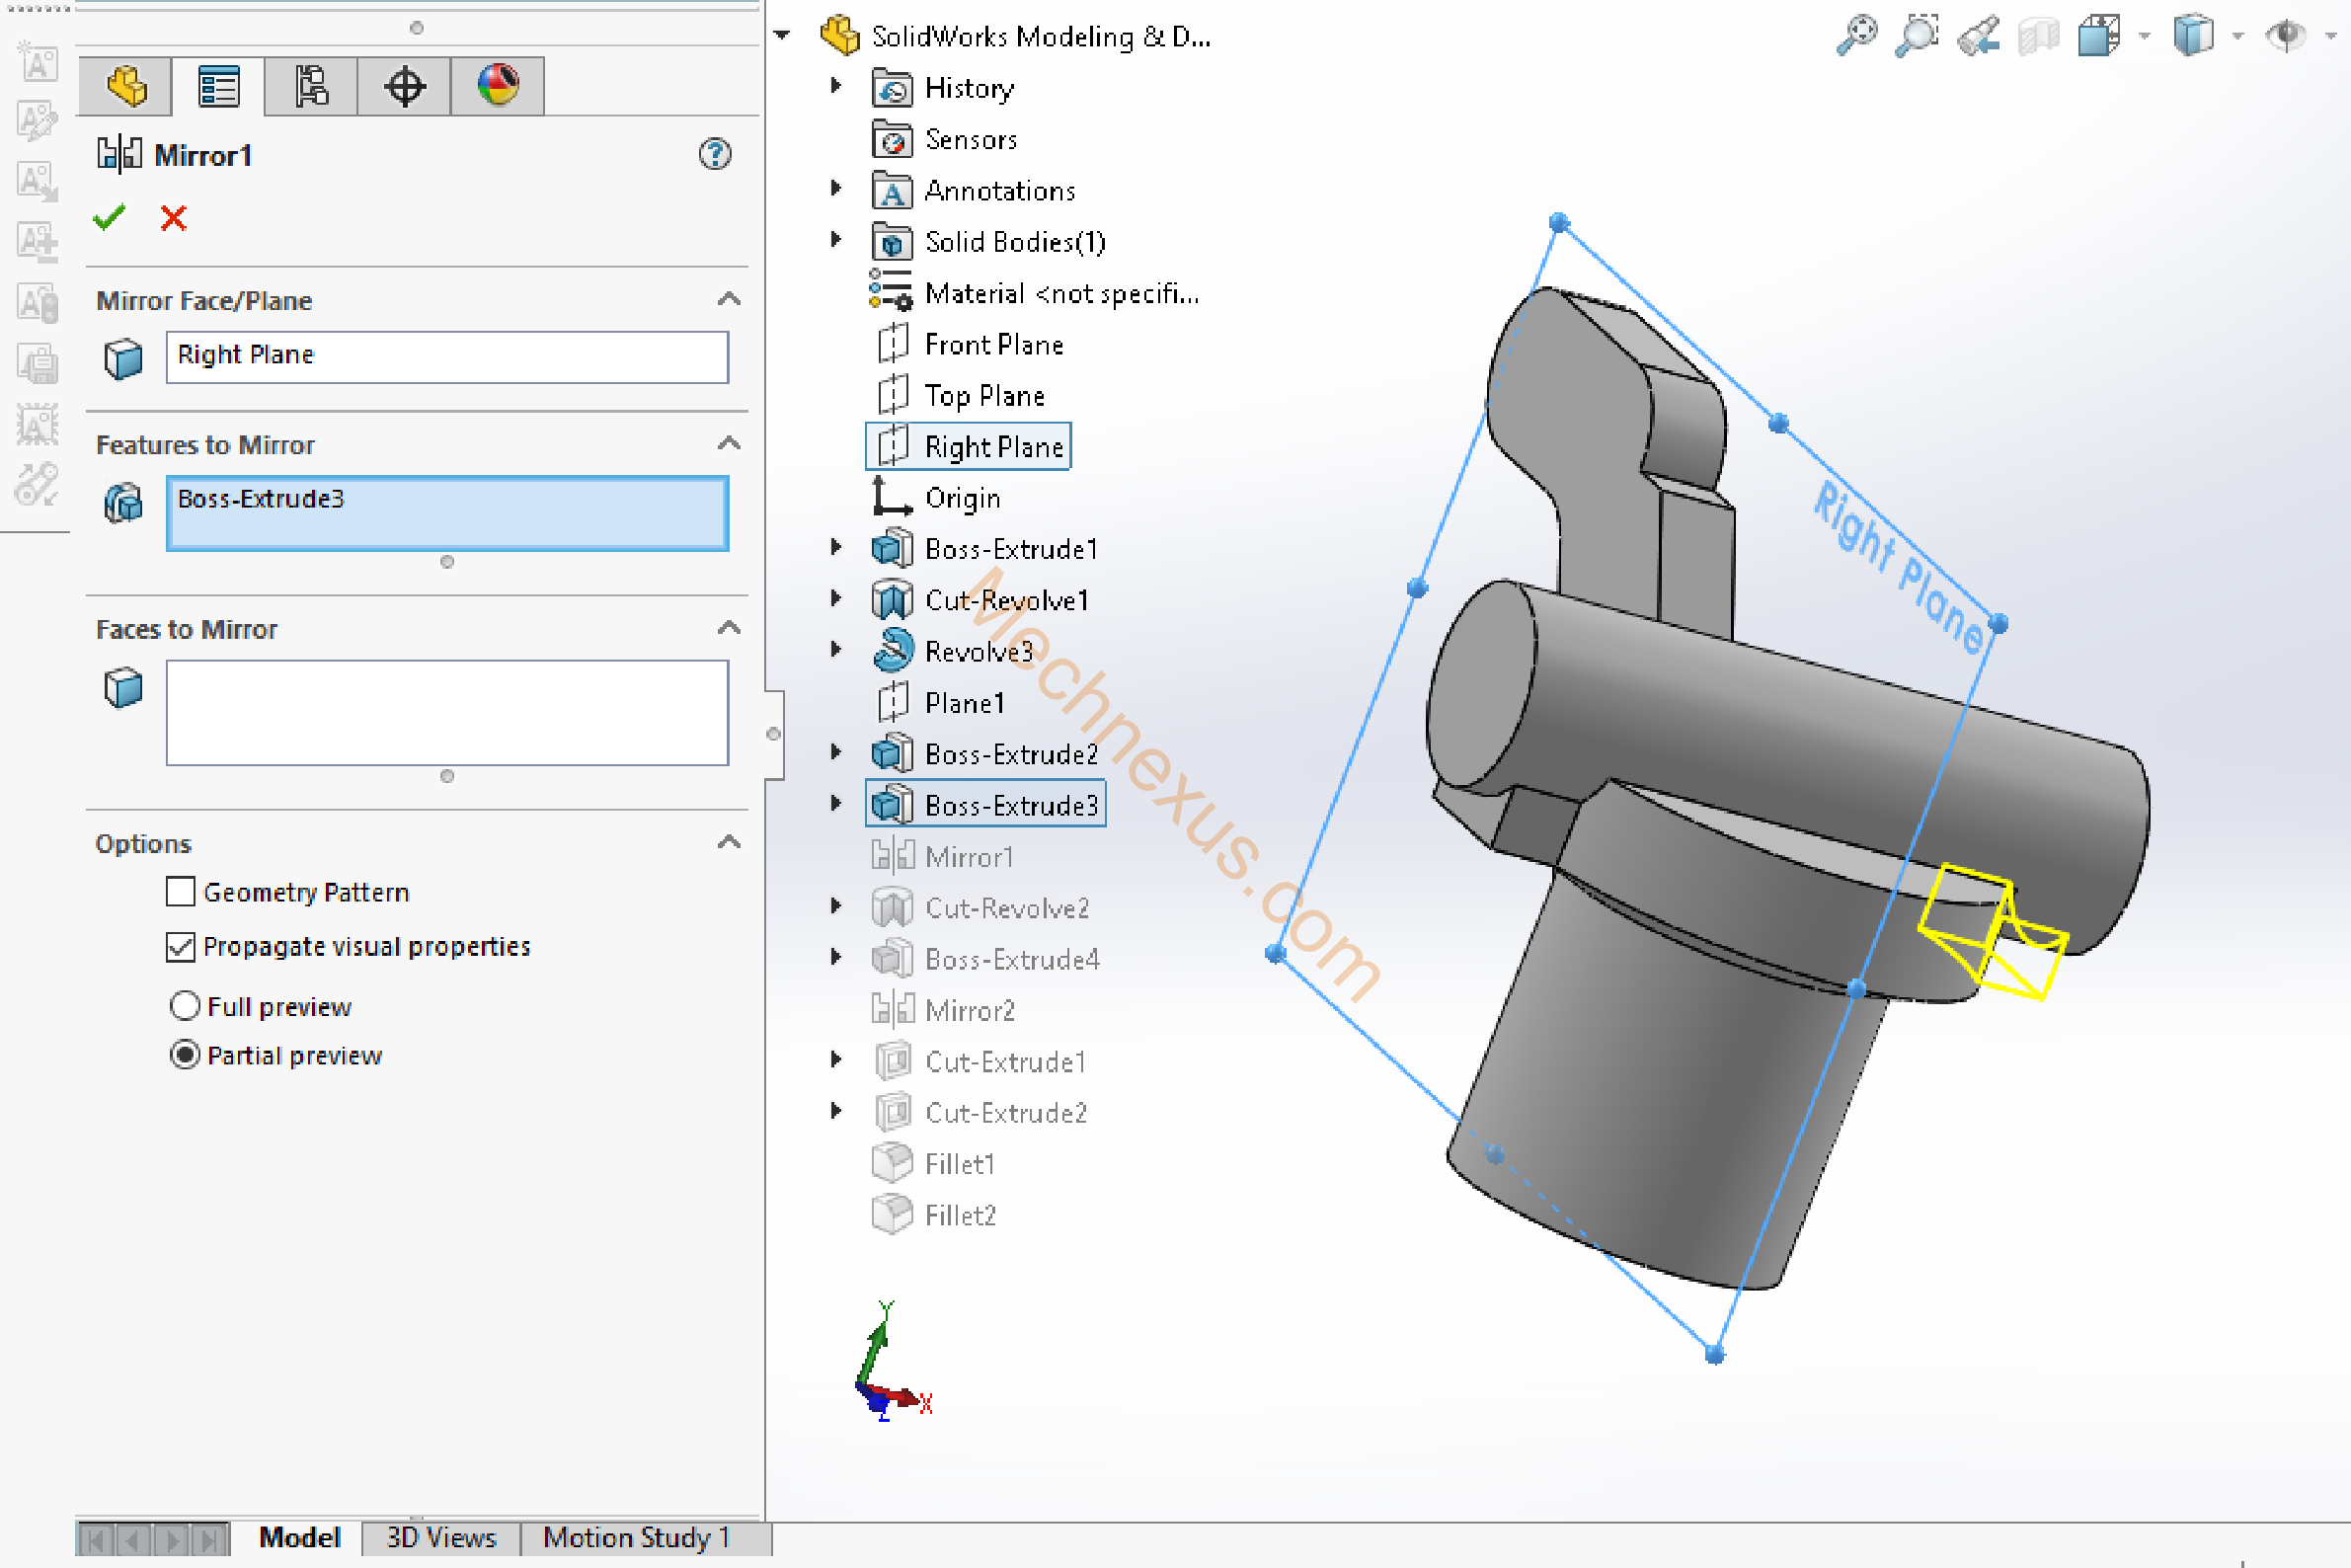Uncheck Propagate visual properties
Screen dimensions: 2351x1568
(180, 946)
